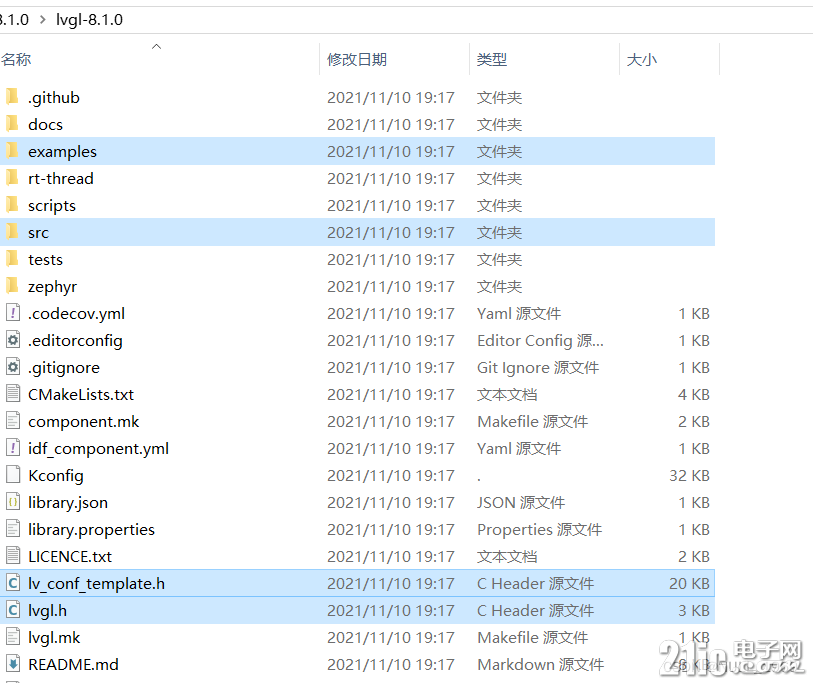Click the rt-thread folder icon
The height and width of the screenshot is (683, 813).
(x=12, y=178)
